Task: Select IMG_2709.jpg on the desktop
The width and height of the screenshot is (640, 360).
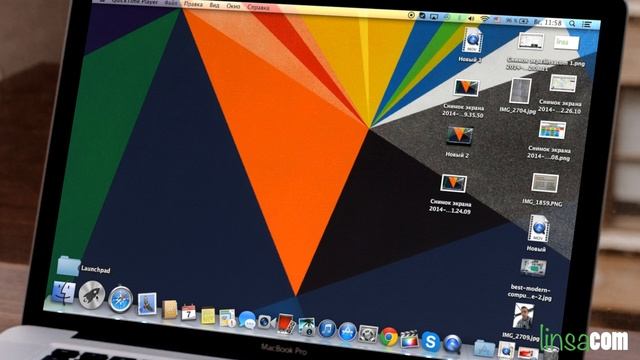Action: click(x=524, y=316)
